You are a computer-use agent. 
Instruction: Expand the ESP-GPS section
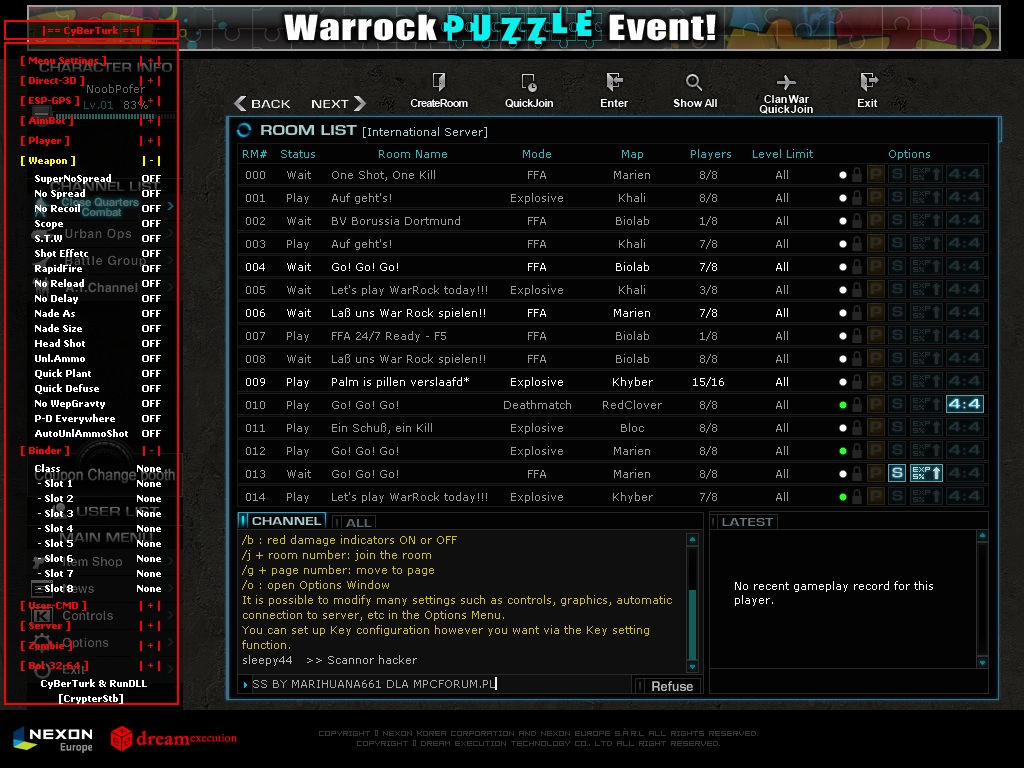pos(150,101)
